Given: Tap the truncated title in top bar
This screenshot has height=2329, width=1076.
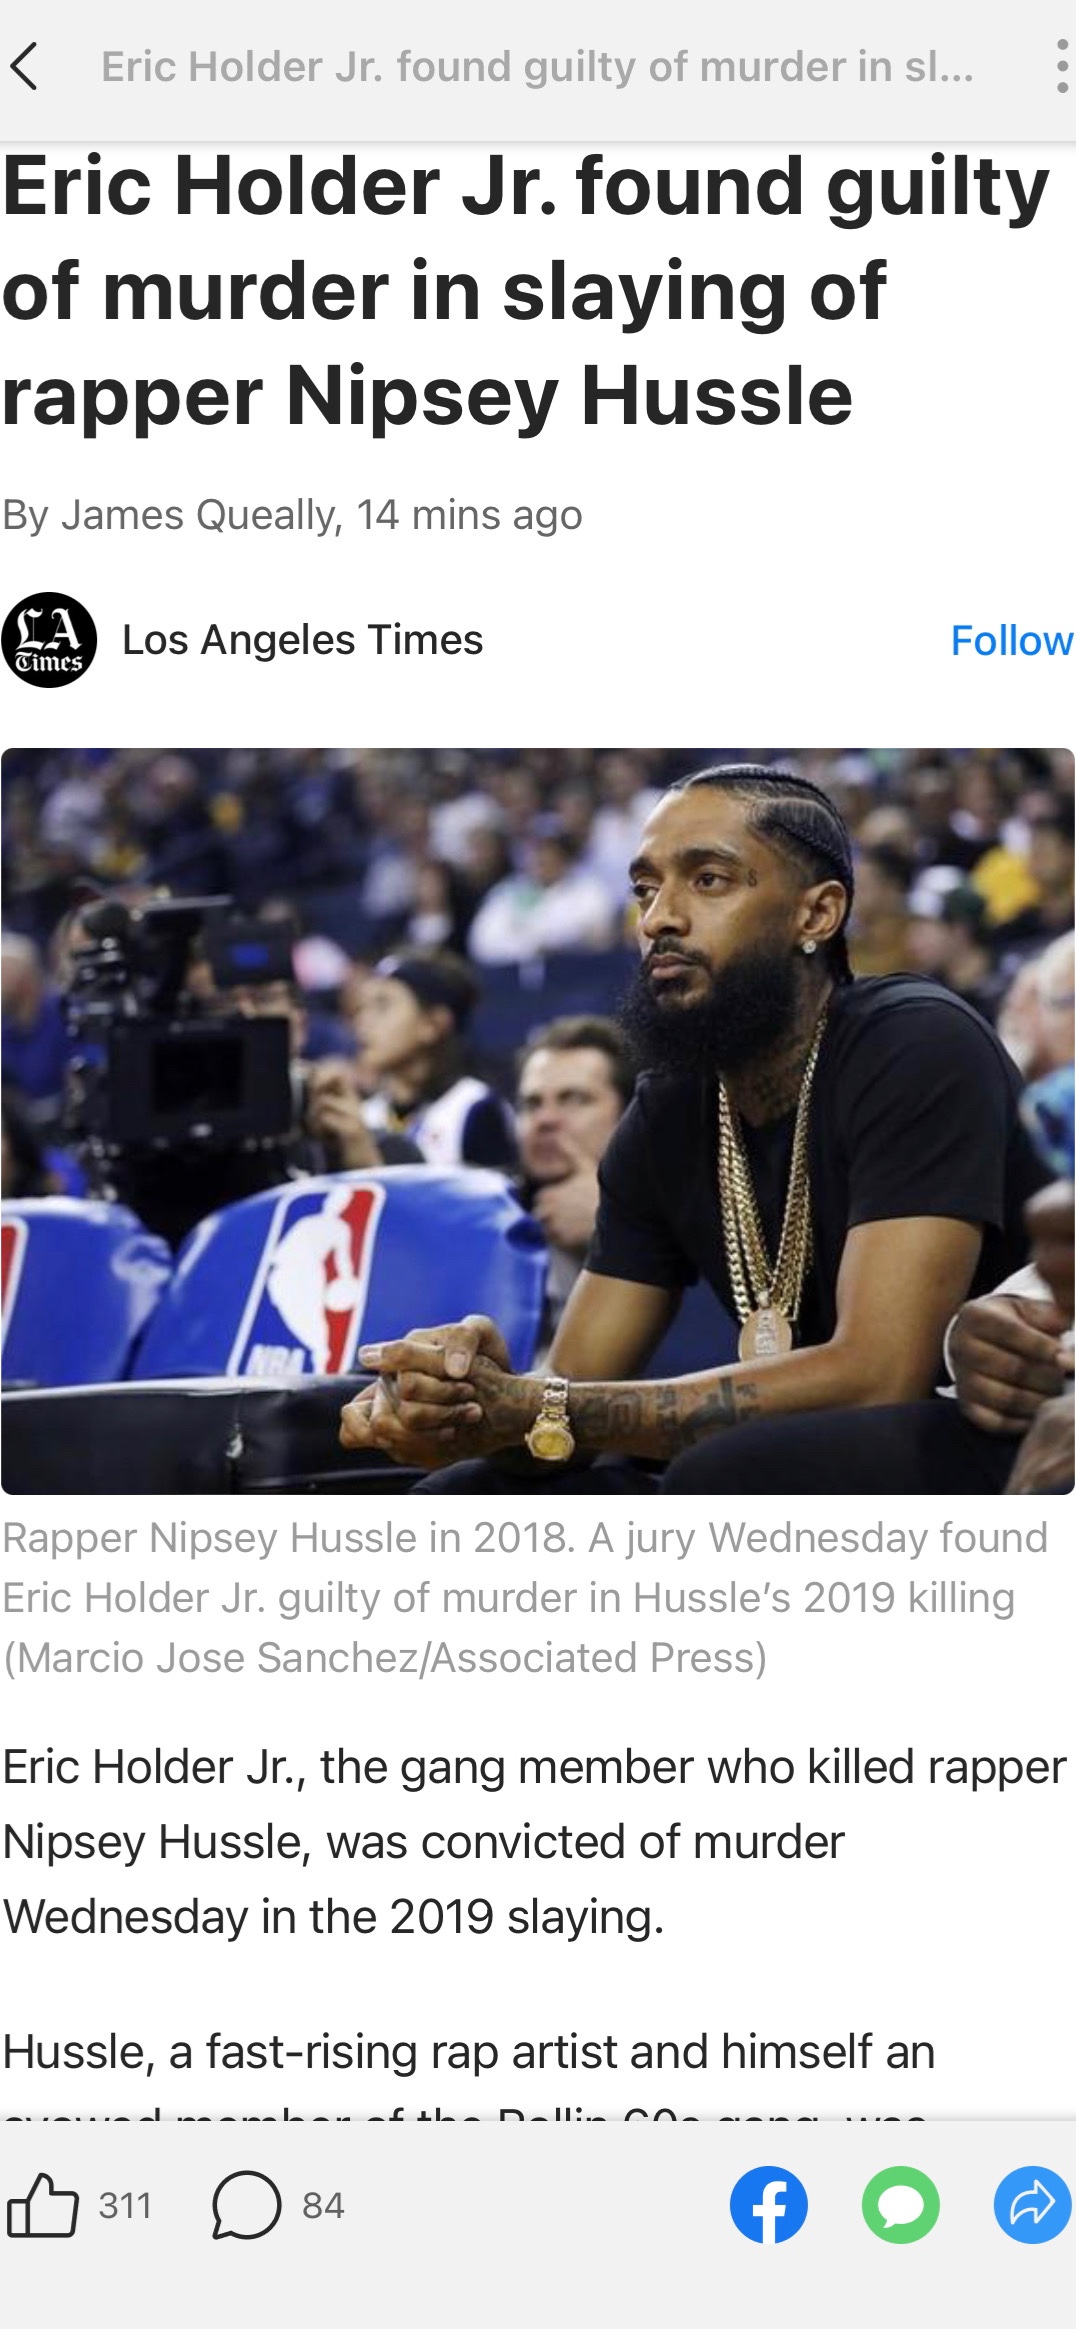Looking at the screenshot, I should [537, 67].
